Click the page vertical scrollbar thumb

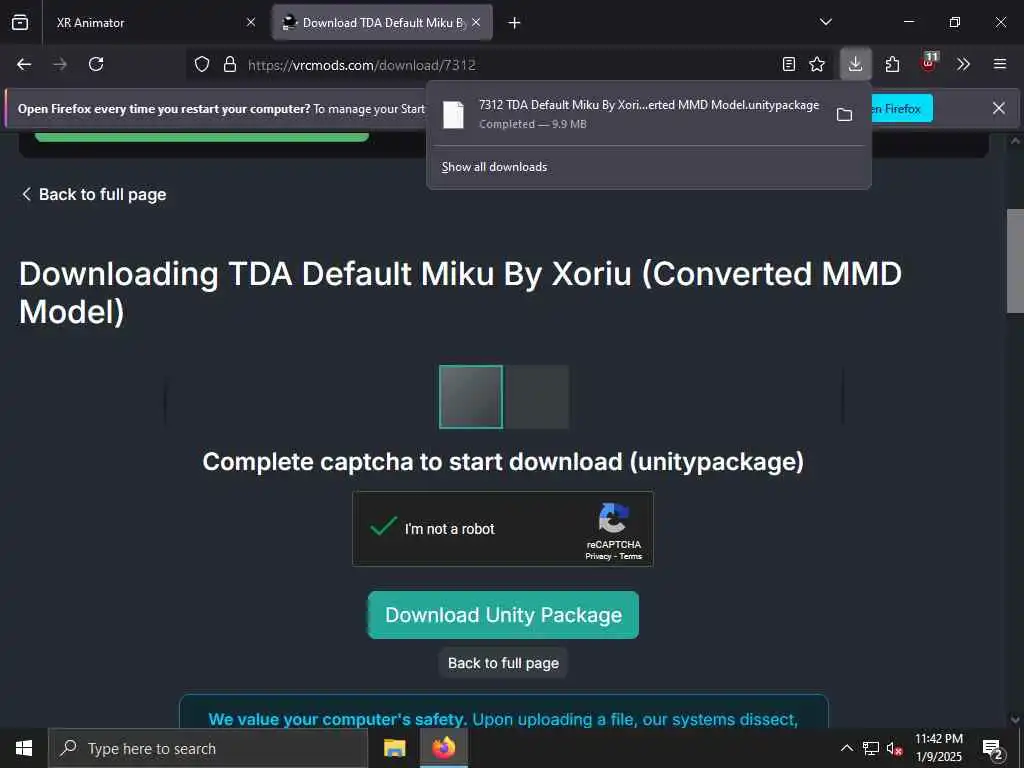tap(1015, 261)
